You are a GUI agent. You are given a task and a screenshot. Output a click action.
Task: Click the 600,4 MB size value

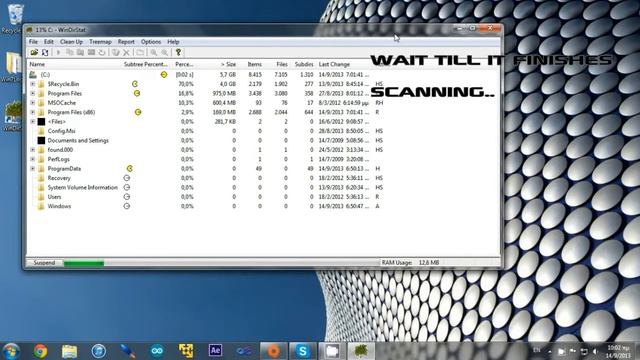click(x=224, y=102)
